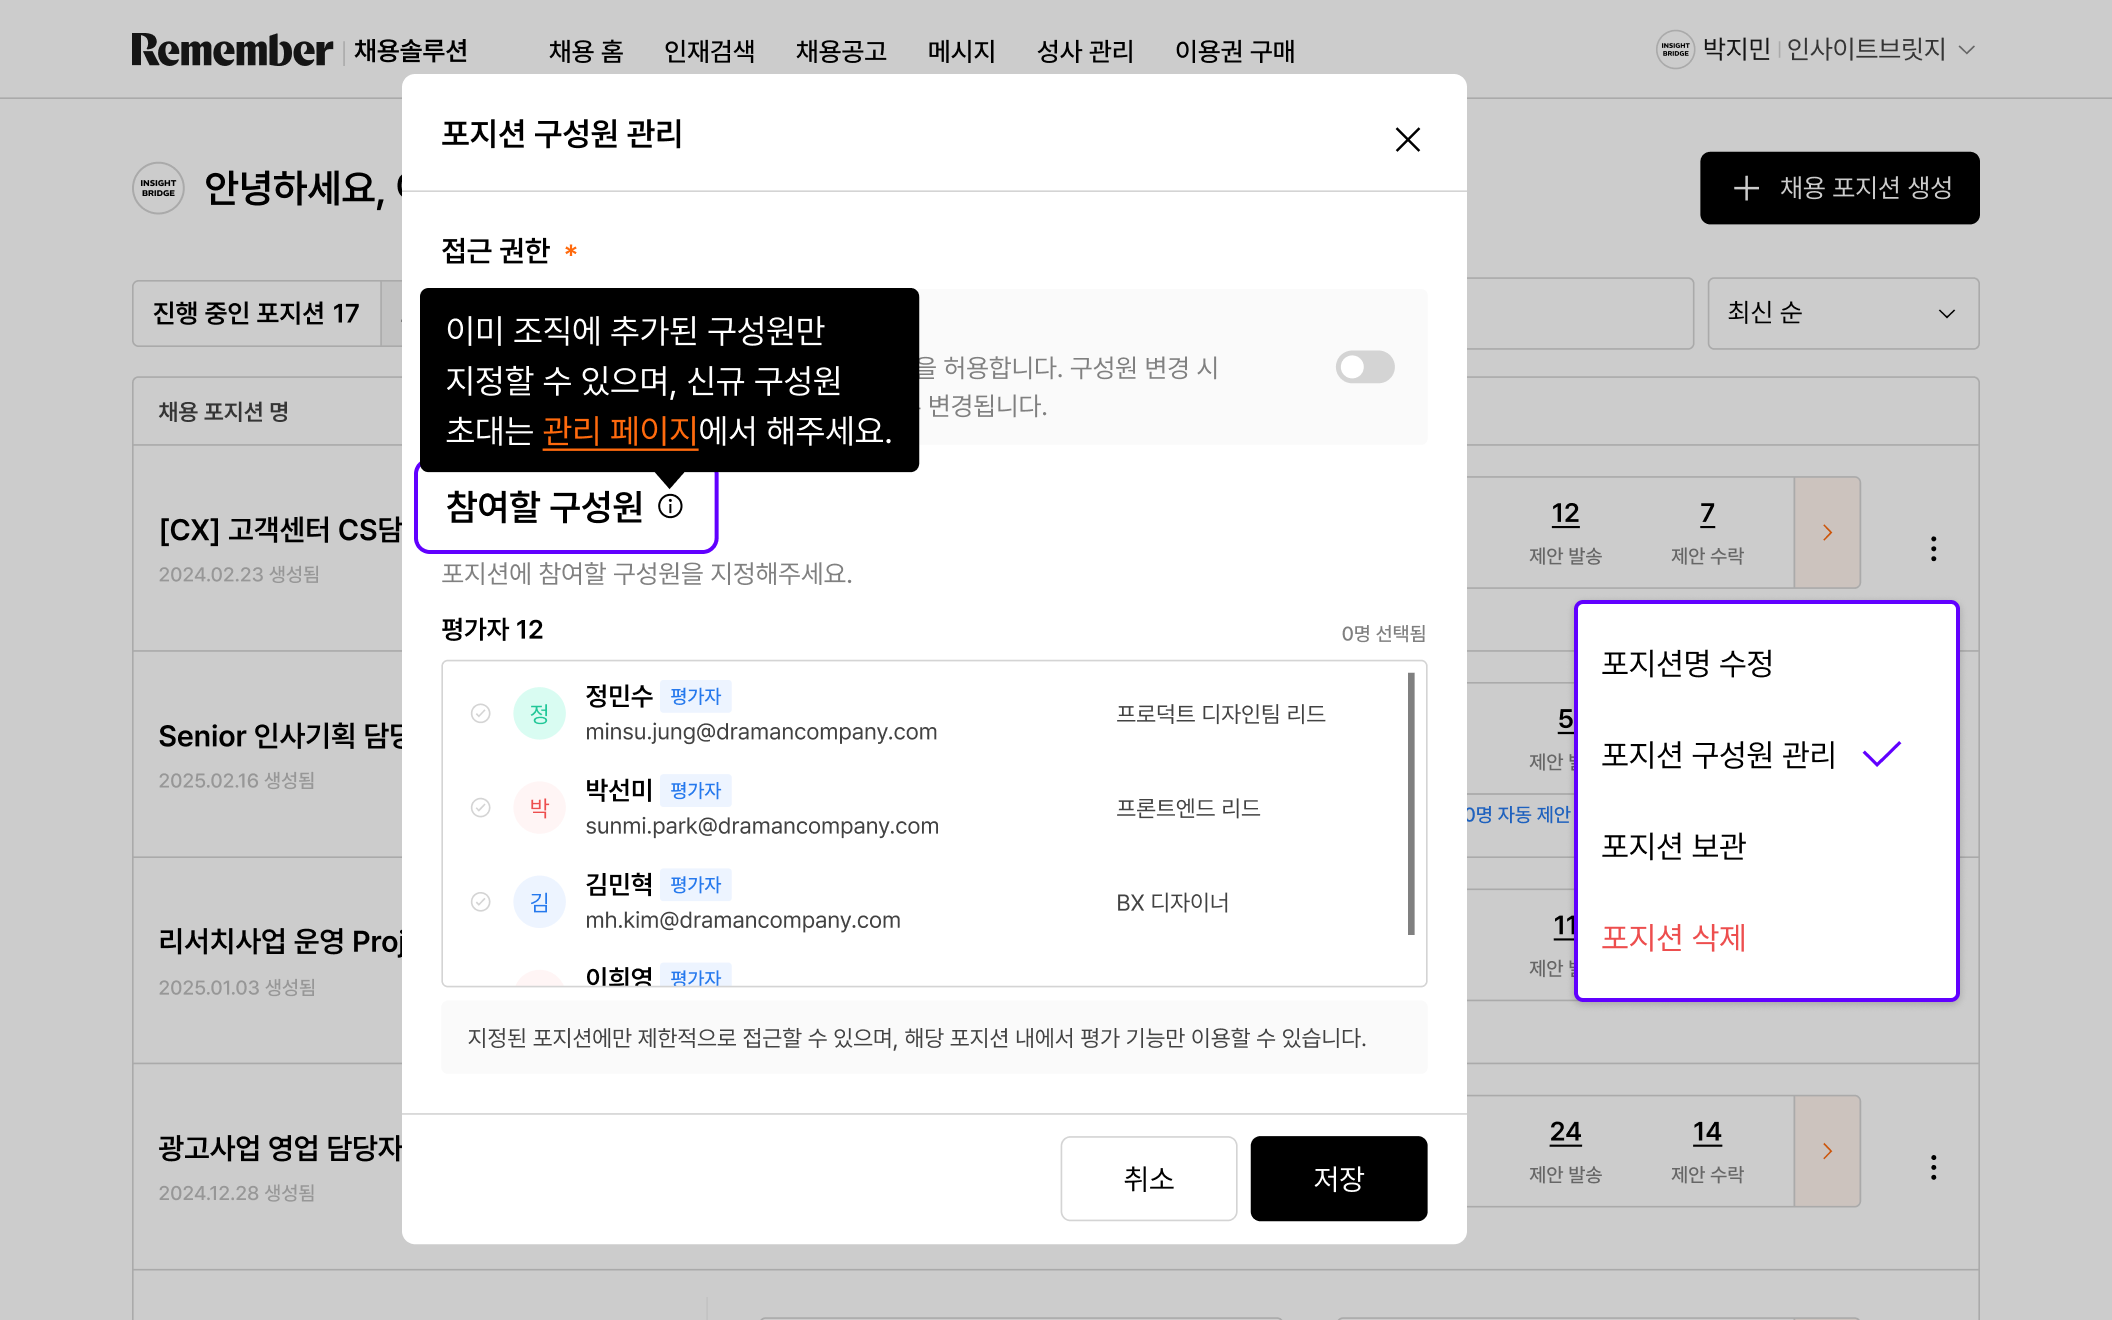Select 포지션 삭제 from the context menu
The image size is (2112, 1320).
1673,938
